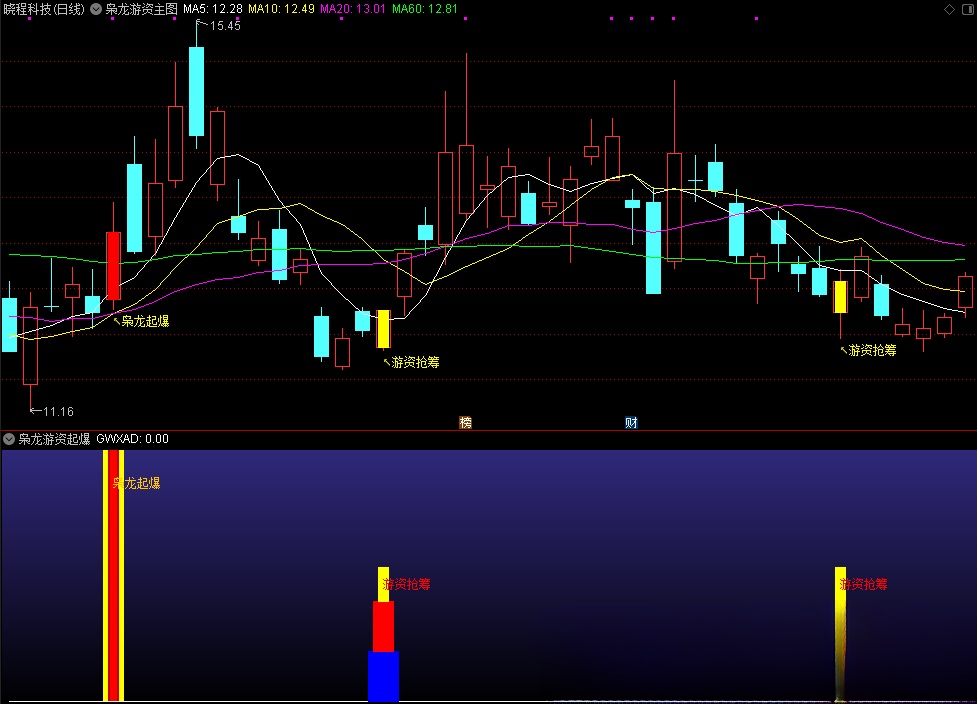
Task: Click the GWXAD: 0.00 value readout
Action: pyautogui.click(x=132, y=438)
